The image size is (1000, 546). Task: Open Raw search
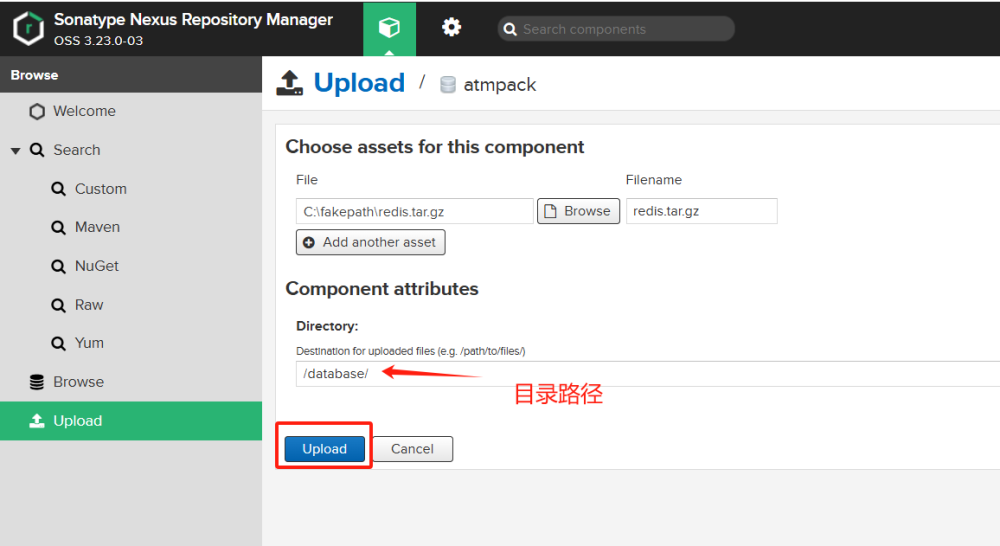(89, 305)
